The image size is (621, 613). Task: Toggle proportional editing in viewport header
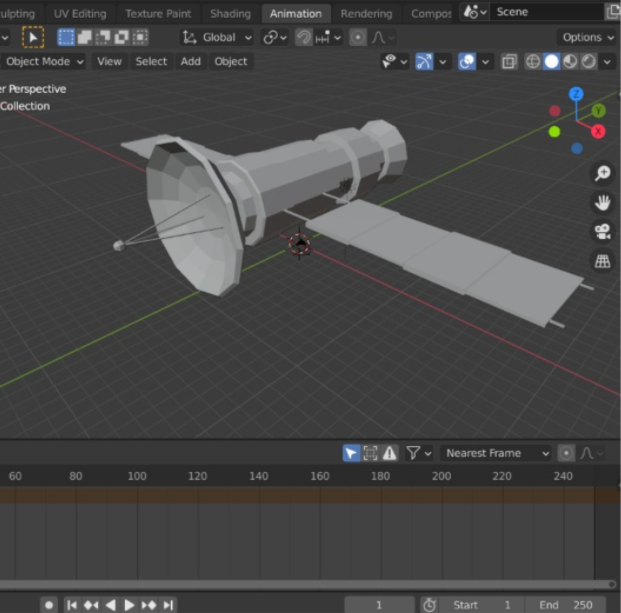click(x=358, y=38)
